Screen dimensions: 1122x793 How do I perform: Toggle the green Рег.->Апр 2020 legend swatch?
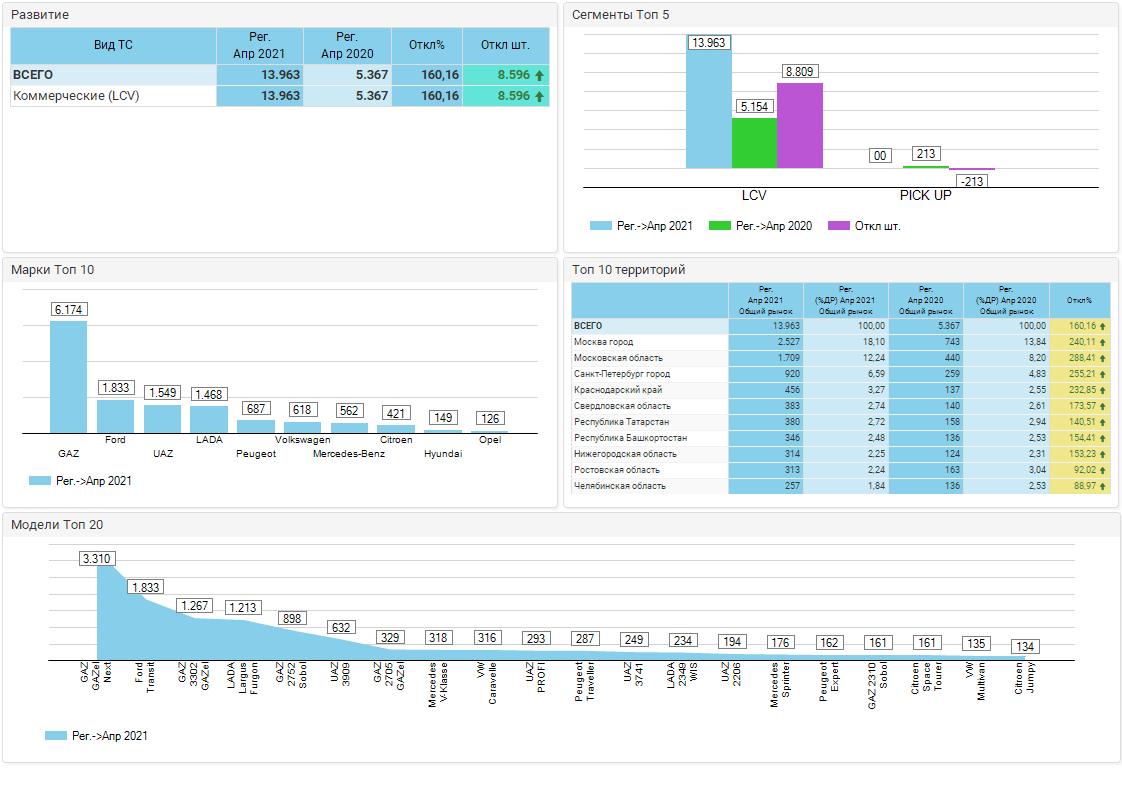tap(719, 226)
